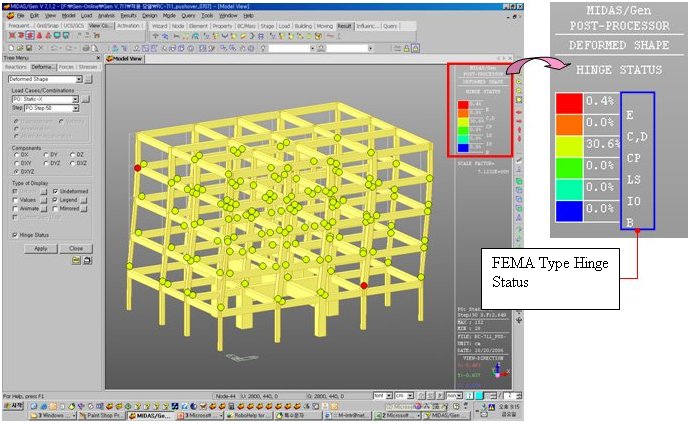This screenshot has width=691, height=424.
Task: Click the Redo icon
Action: (70, 48)
